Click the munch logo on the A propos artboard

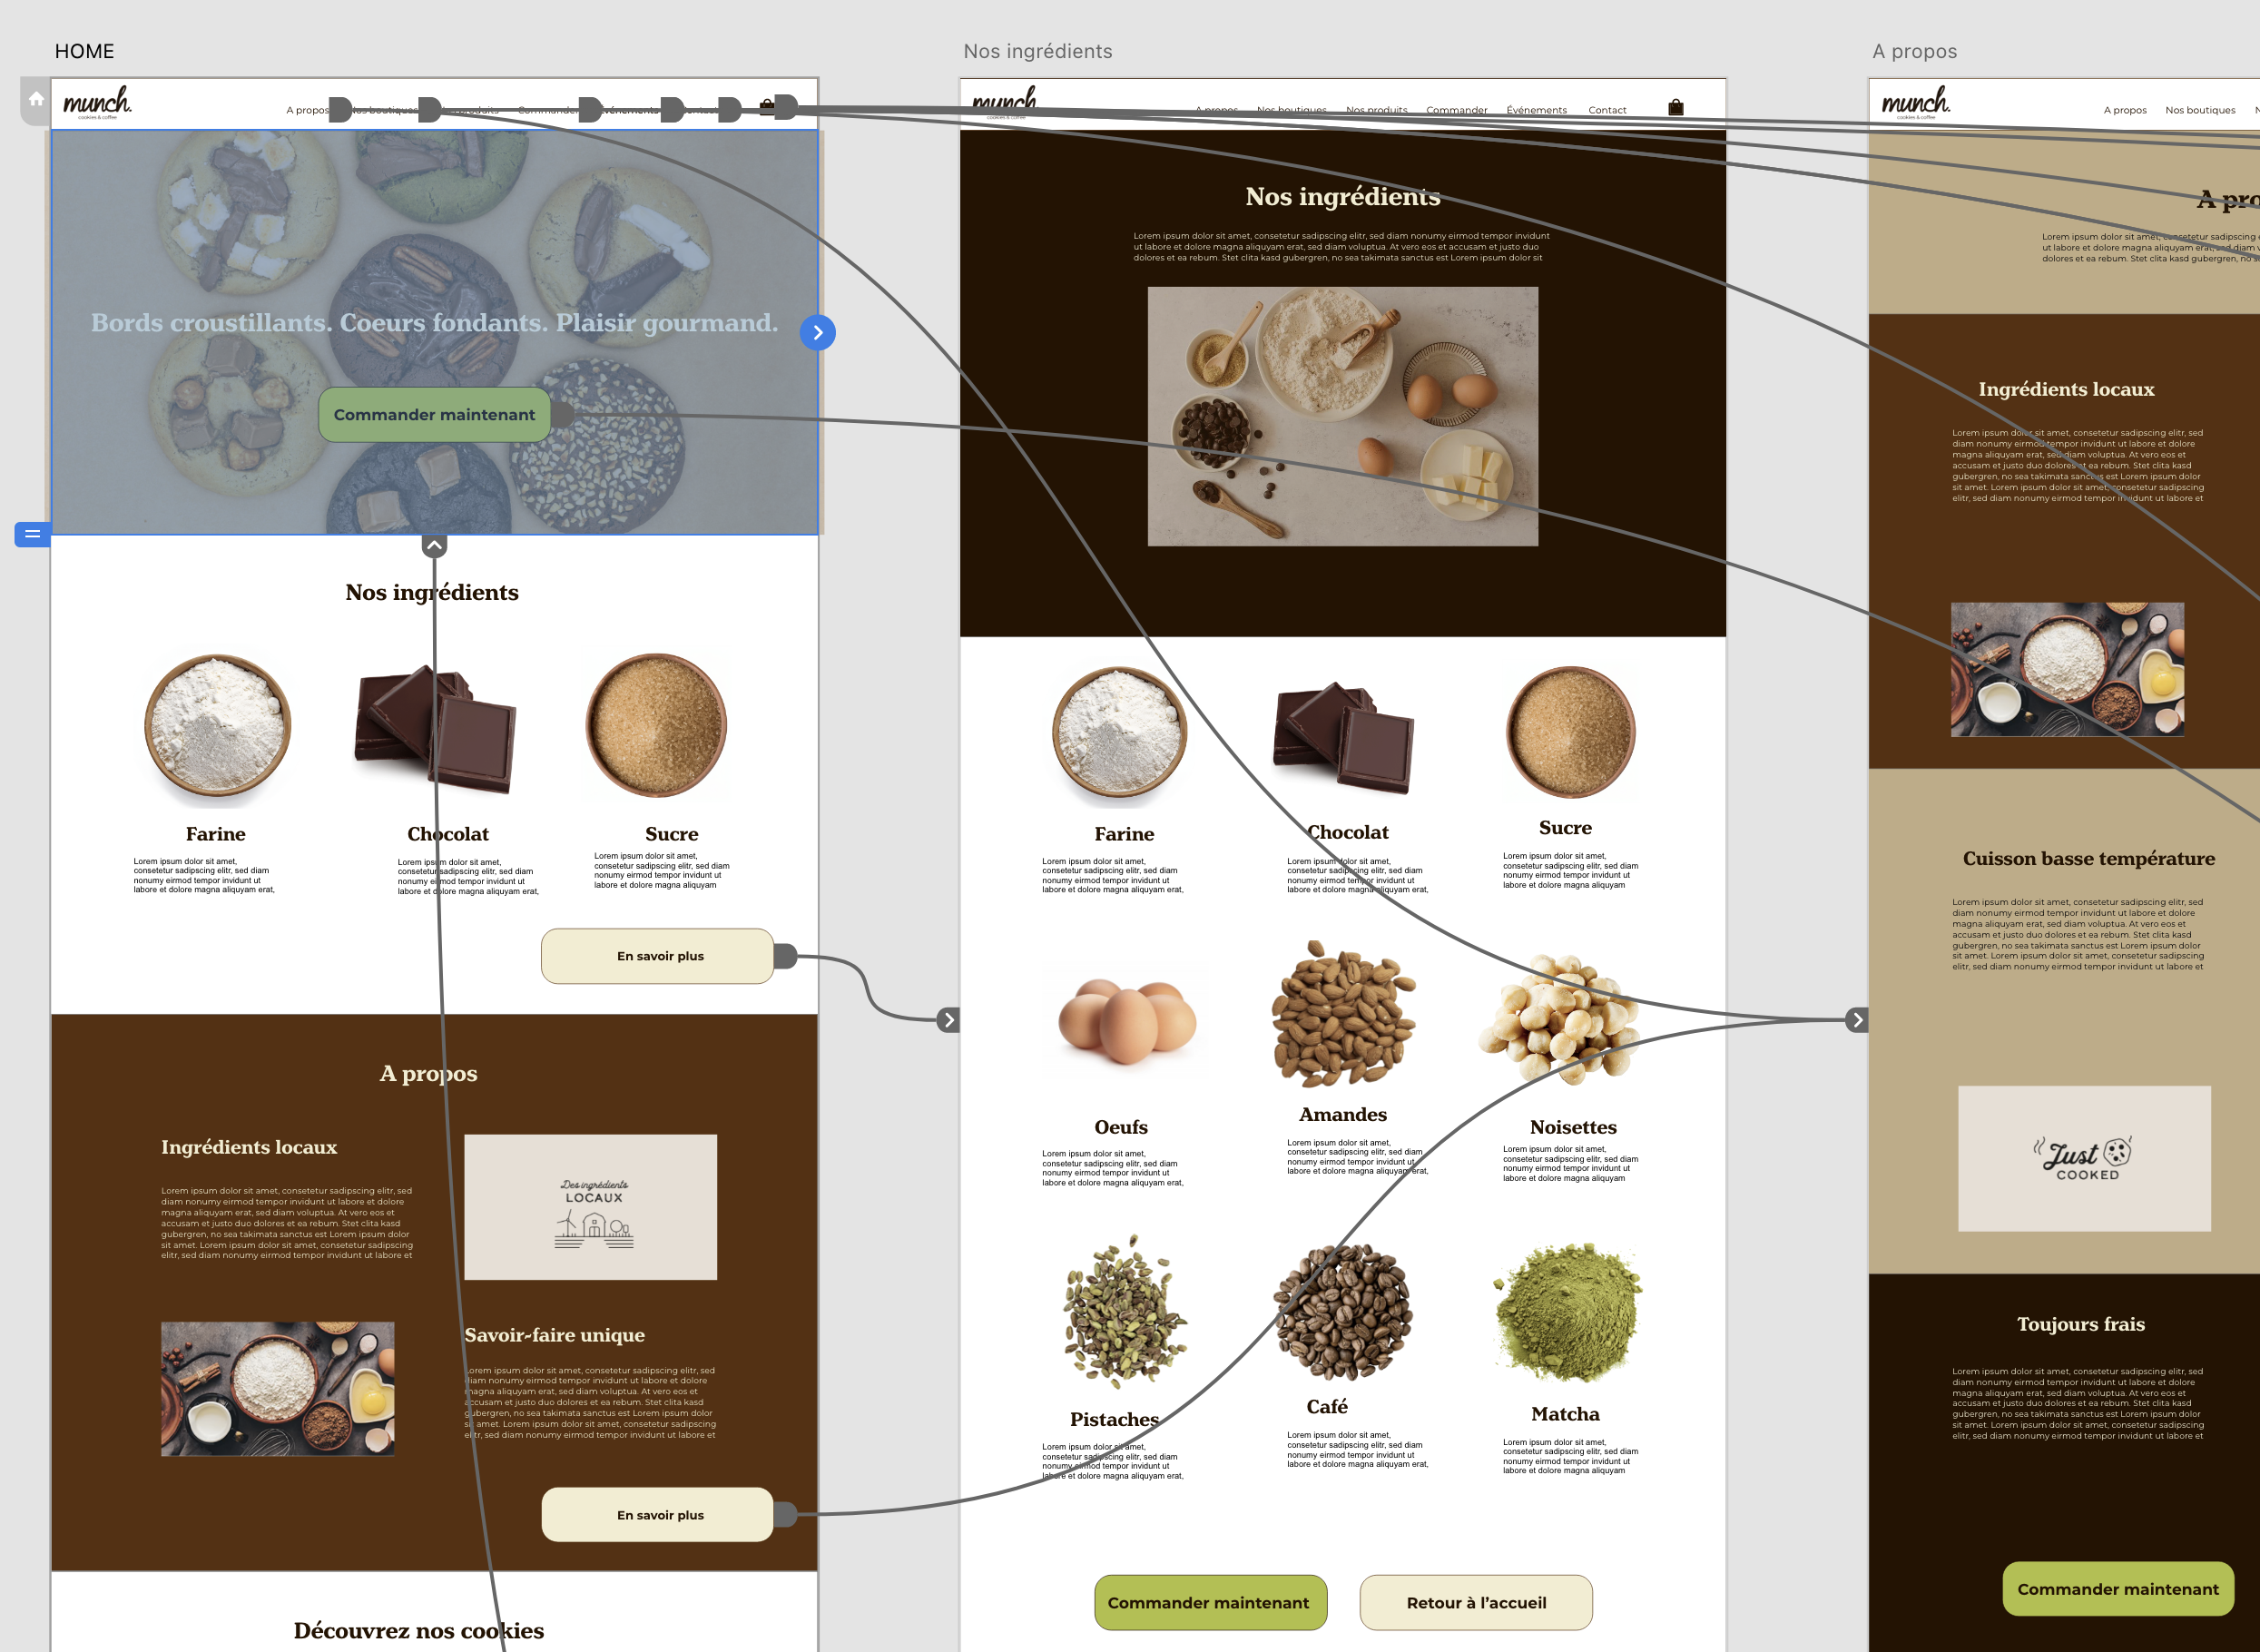click(x=1915, y=102)
